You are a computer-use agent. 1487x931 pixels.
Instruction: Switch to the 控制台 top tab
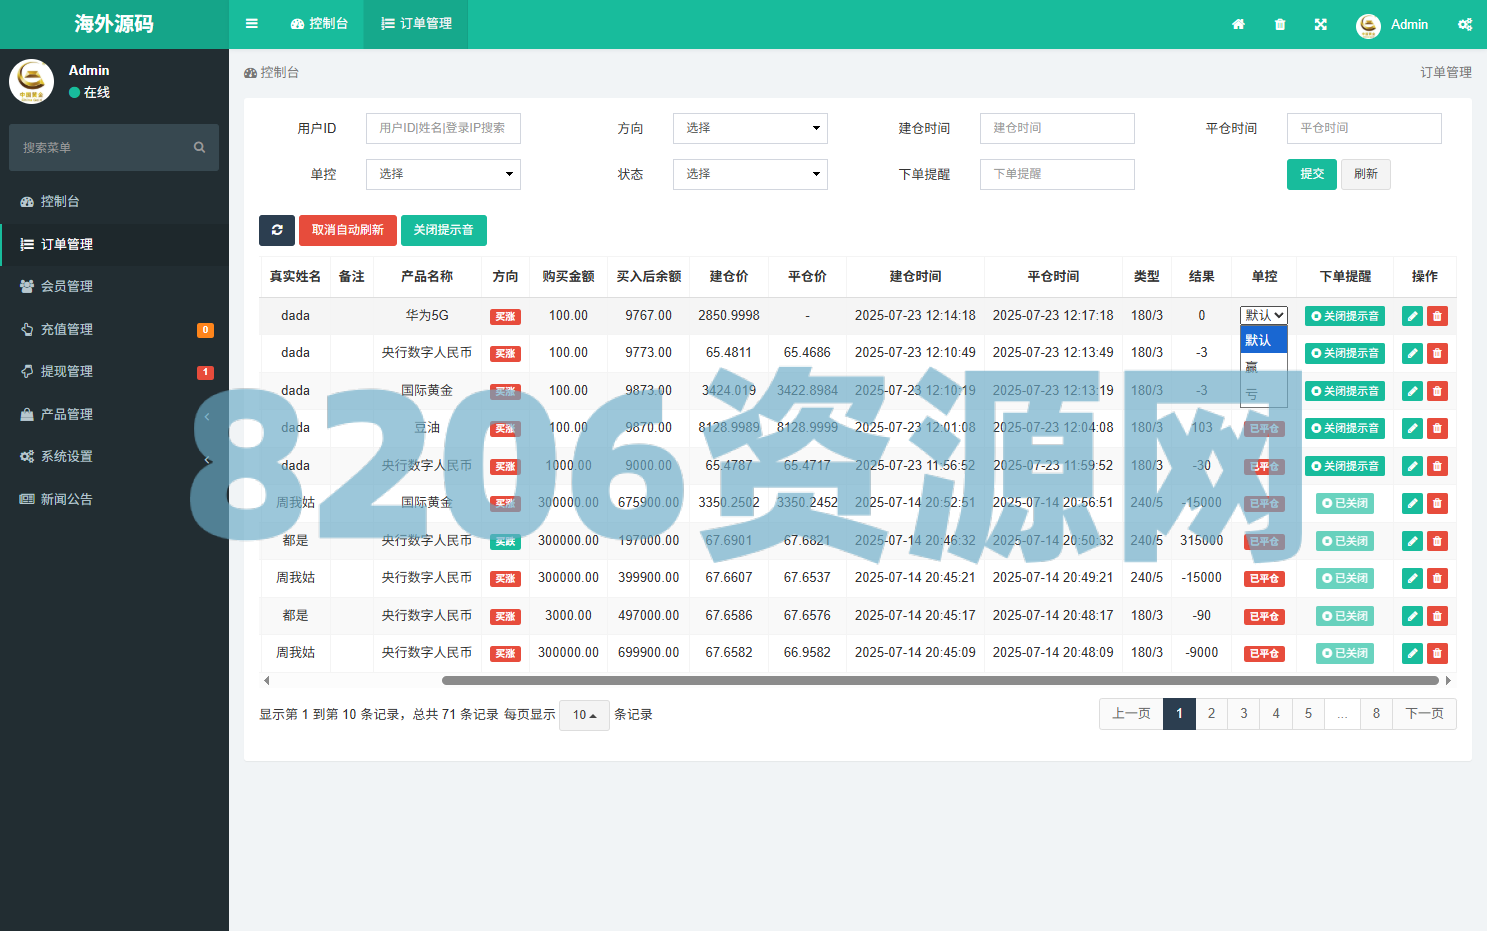(320, 24)
